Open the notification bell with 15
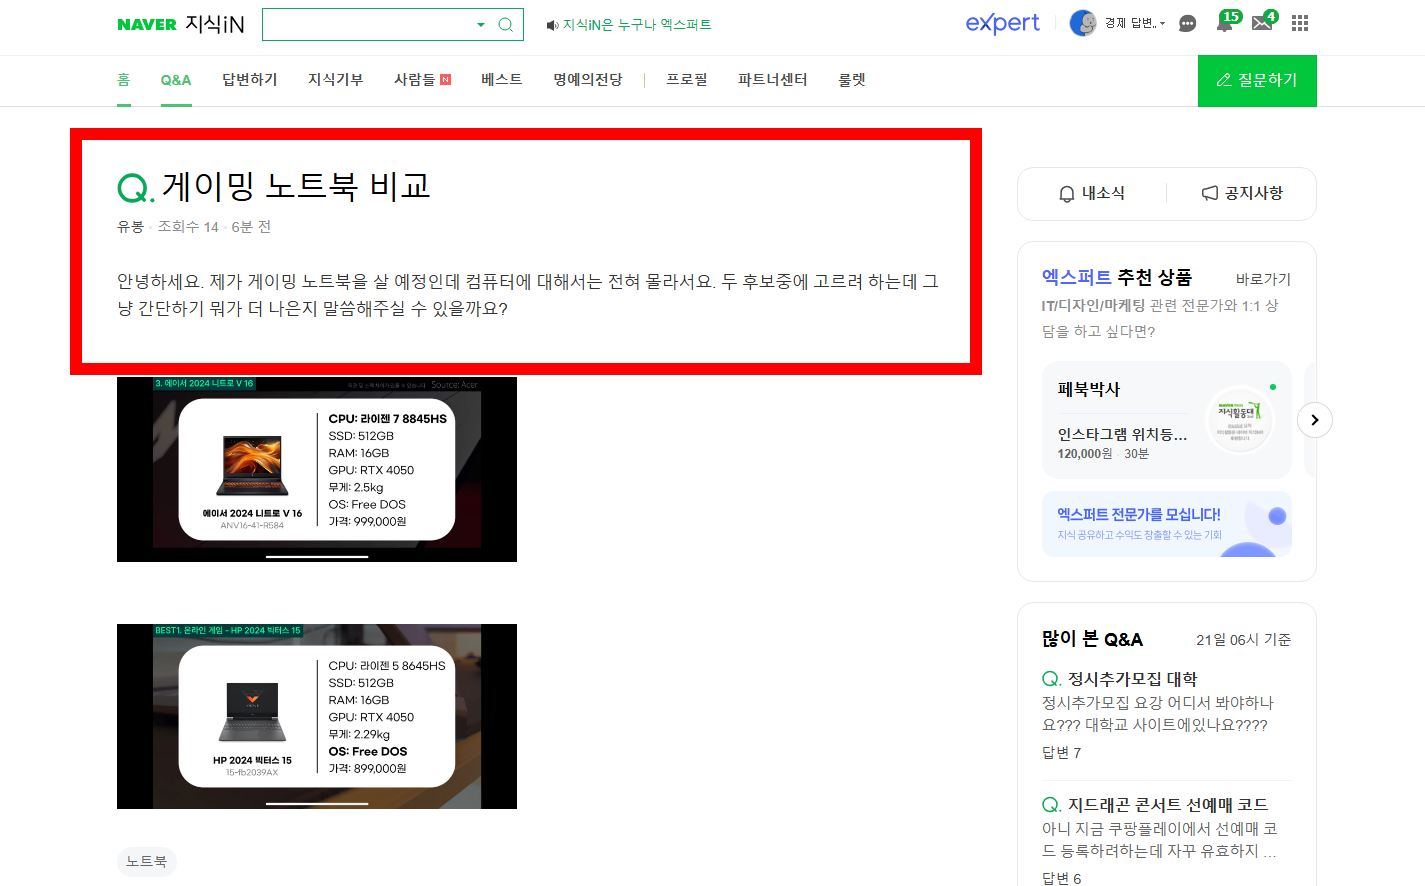 tap(1226, 22)
